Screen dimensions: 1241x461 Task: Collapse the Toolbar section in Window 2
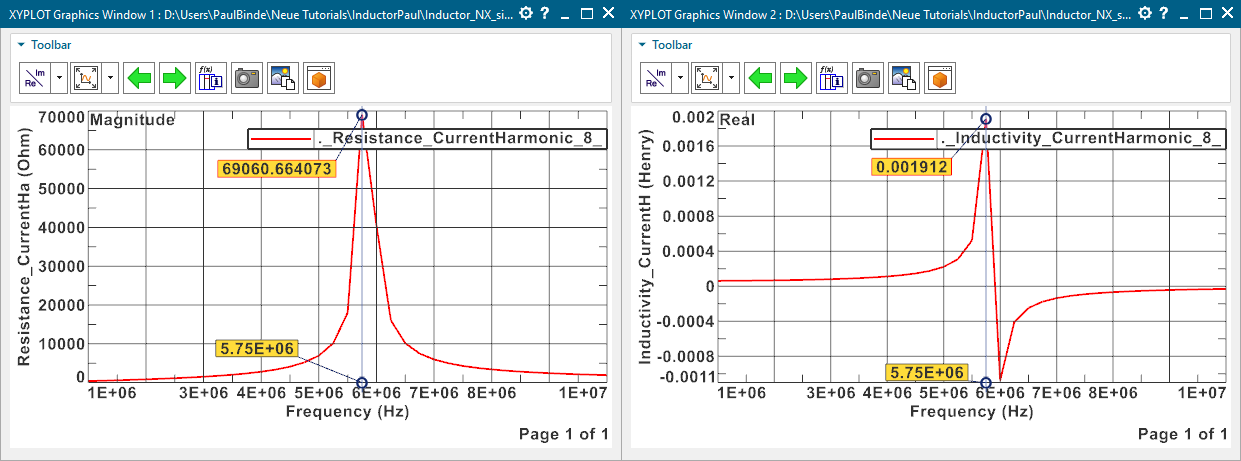coord(643,45)
